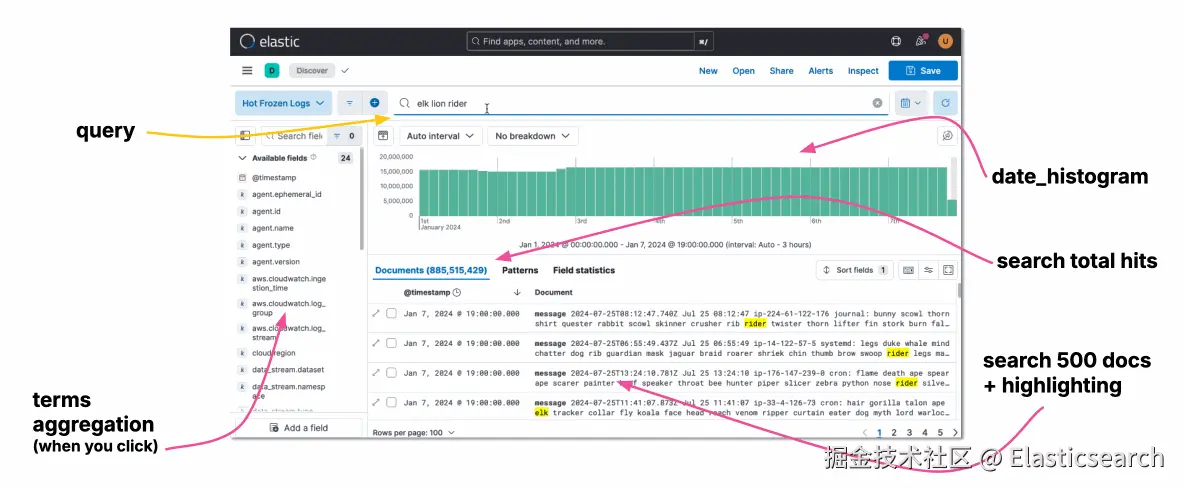
Task: Focus the query bar containing elk lion rider
Action: click(640, 103)
